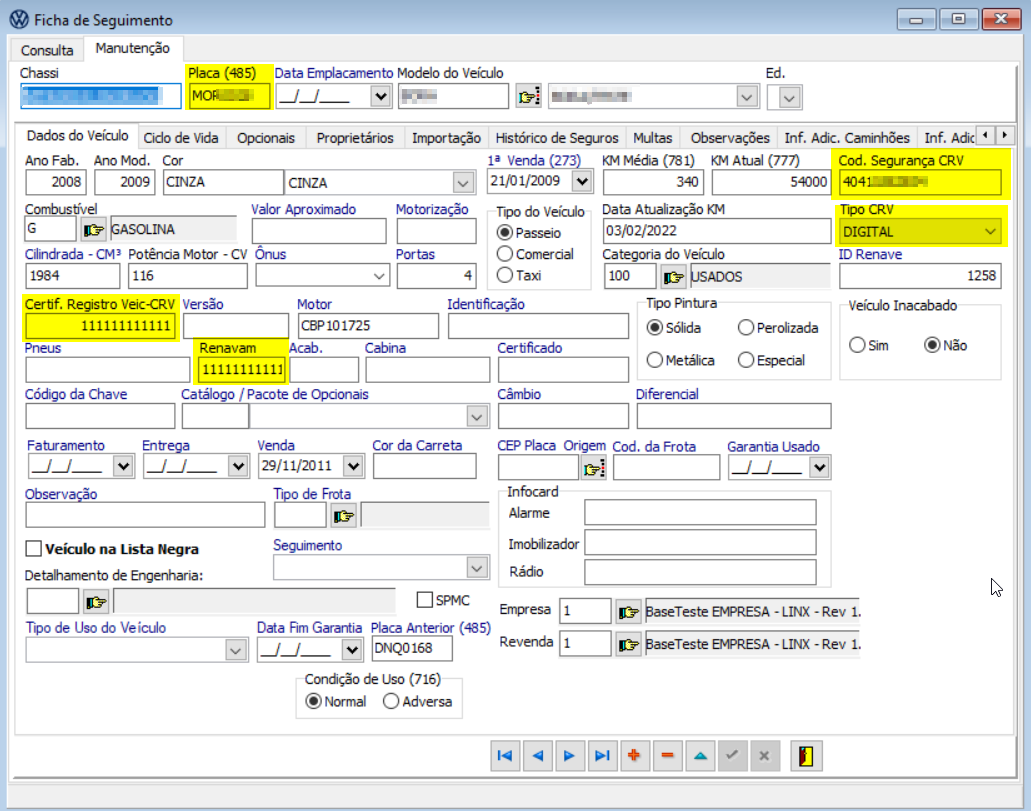Go to previous record arrow
This screenshot has height=811, width=1031.
pos(538,756)
